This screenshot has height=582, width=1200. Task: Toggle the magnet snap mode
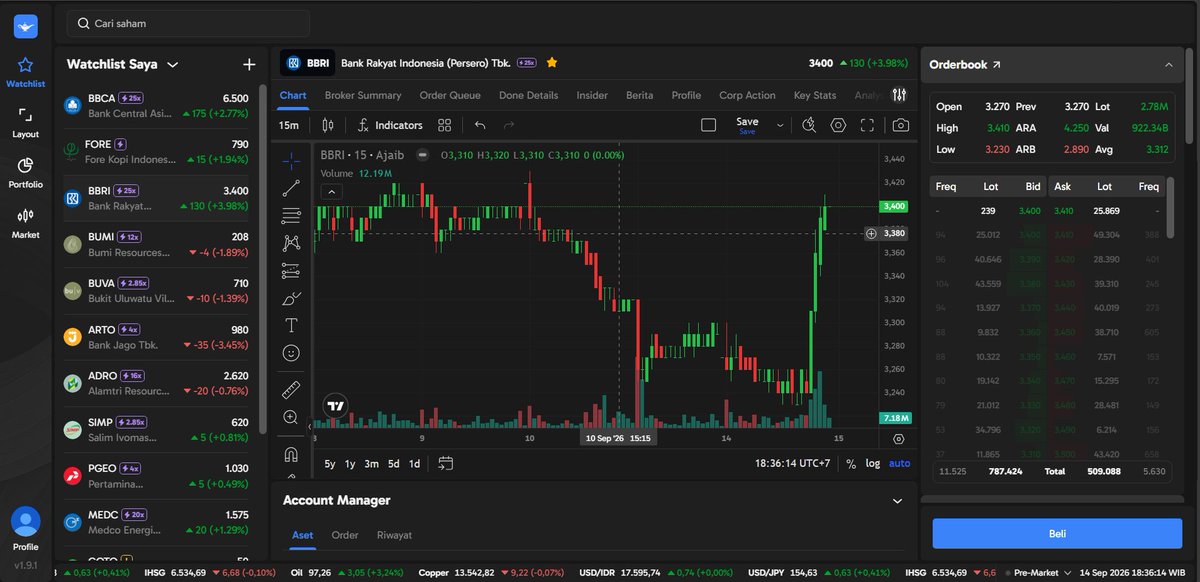click(x=291, y=454)
